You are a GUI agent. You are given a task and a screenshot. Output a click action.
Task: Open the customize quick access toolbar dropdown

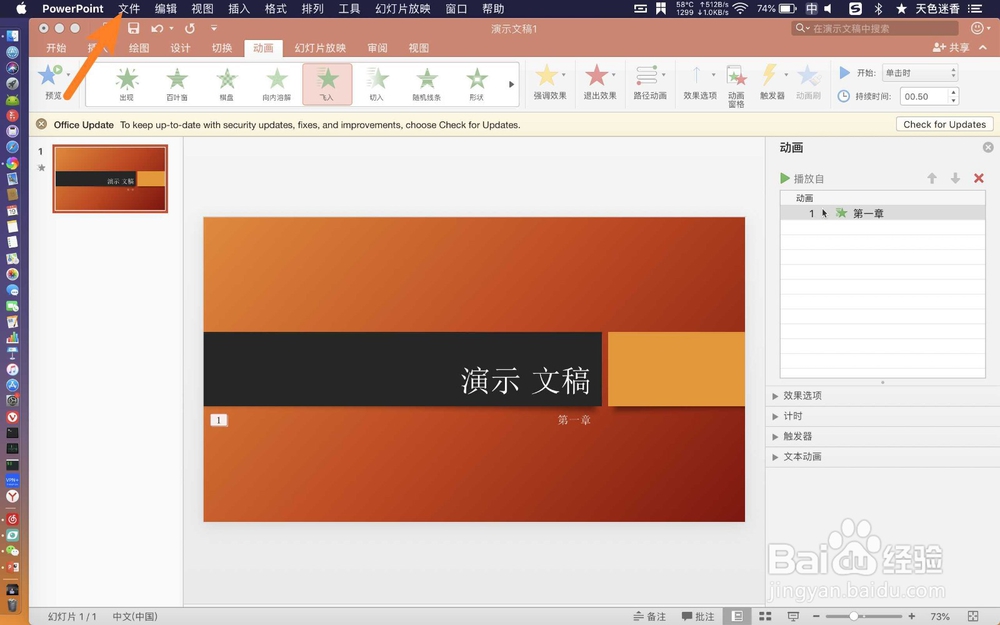[214, 28]
